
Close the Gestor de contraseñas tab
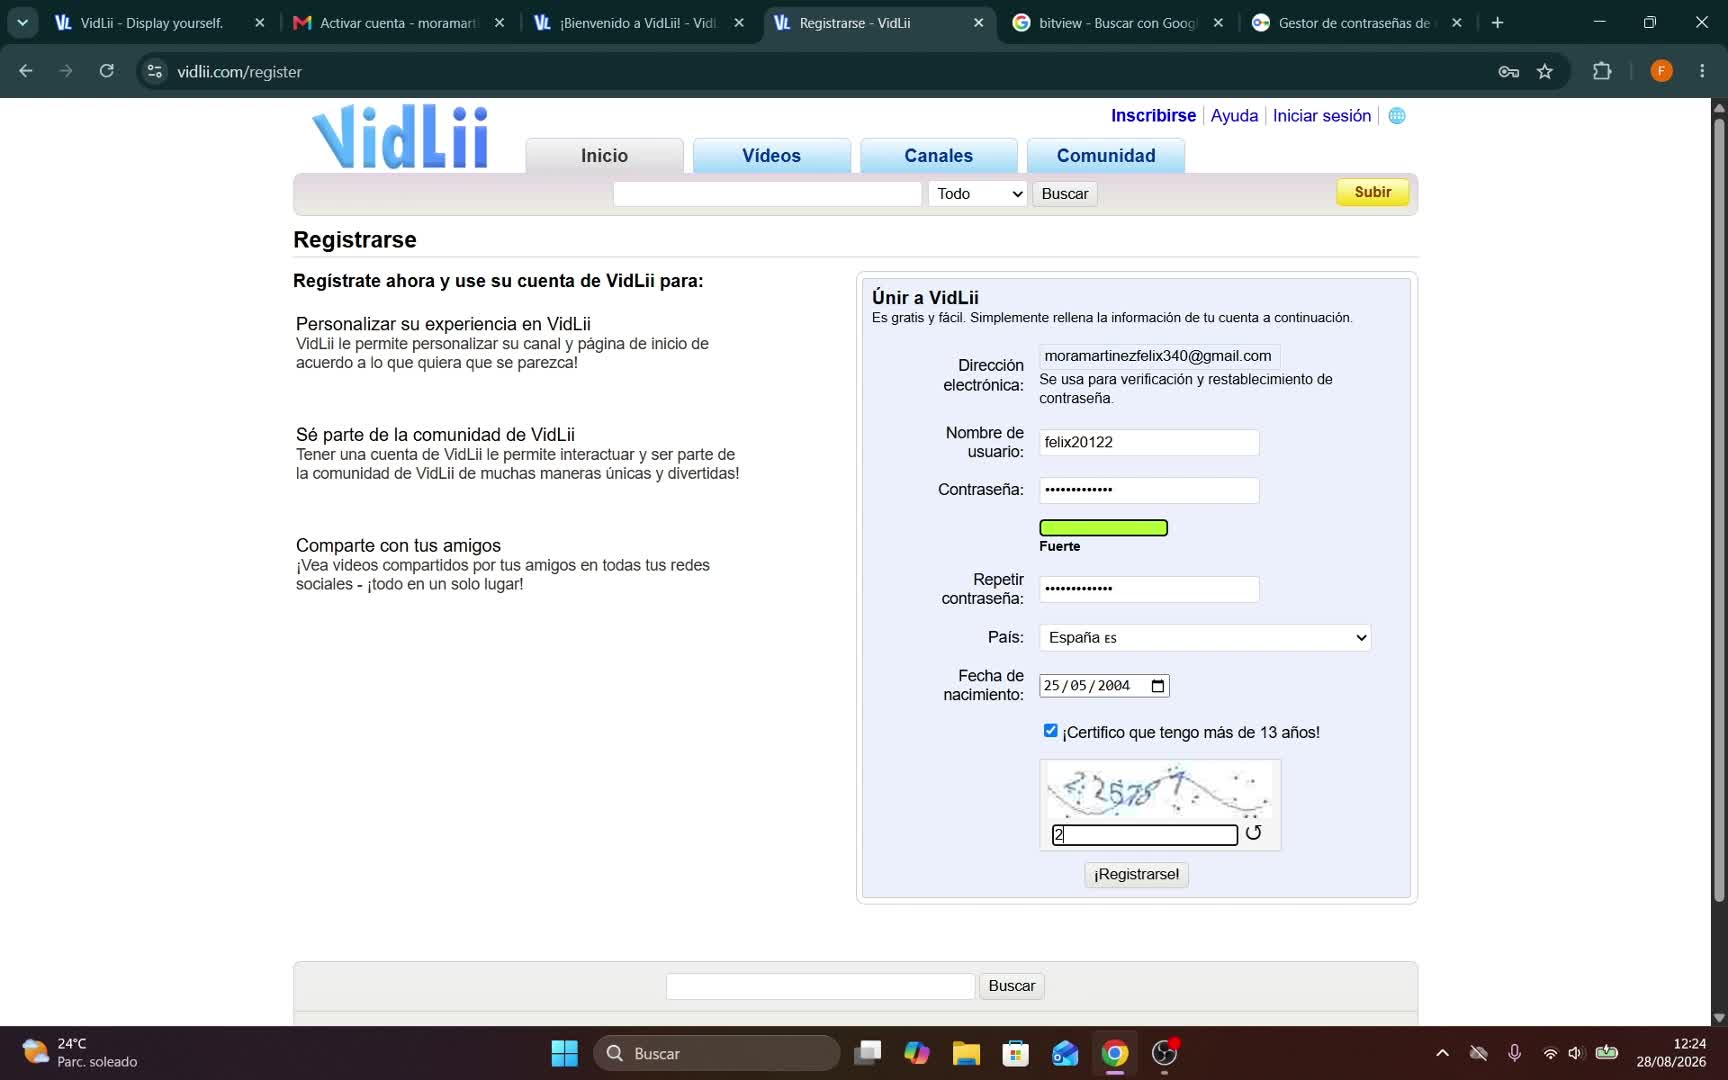click(1456, 22)
